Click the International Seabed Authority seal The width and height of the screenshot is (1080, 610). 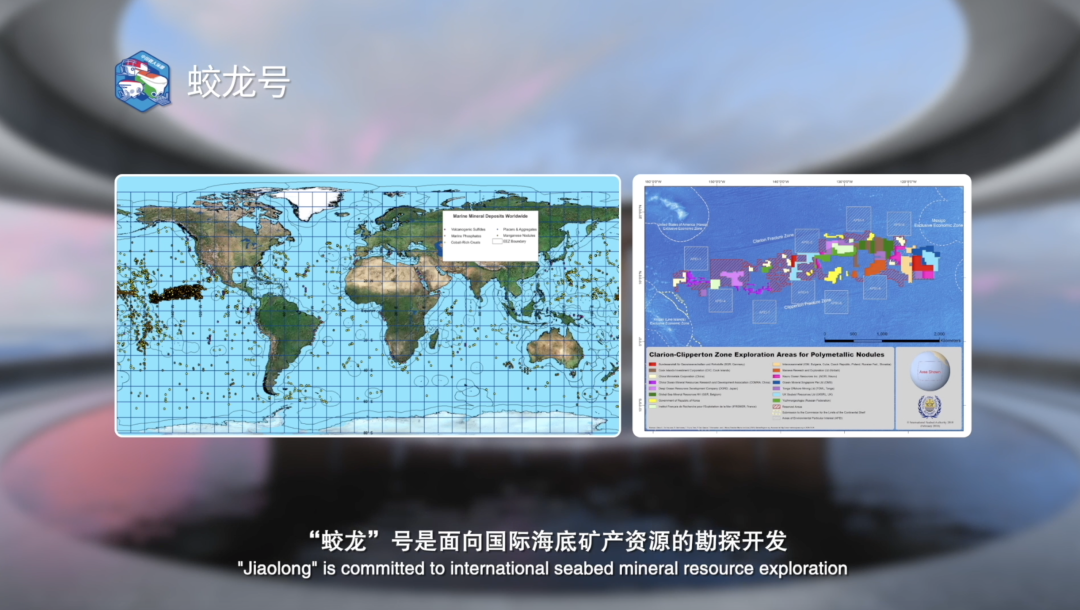click(929, 406)
